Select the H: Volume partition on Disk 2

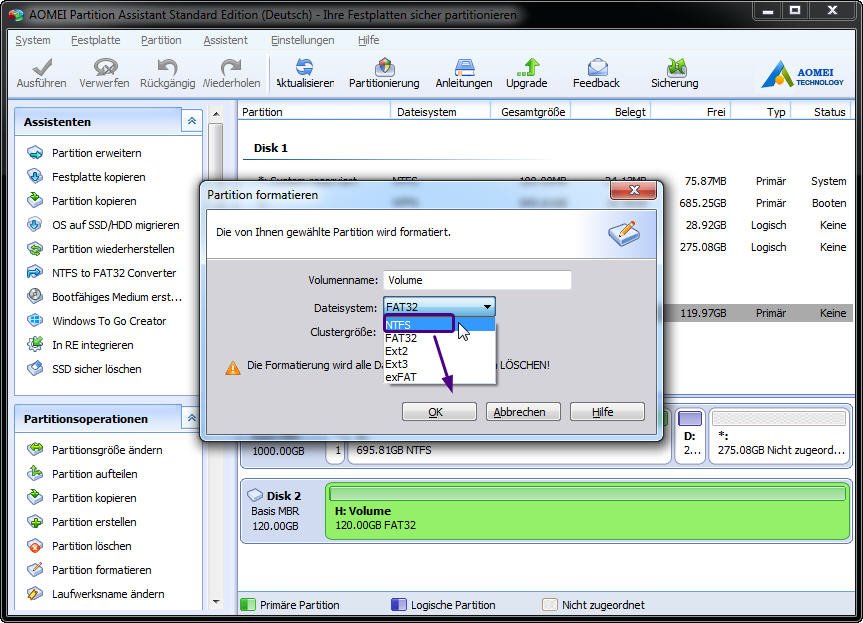point(588,512)
